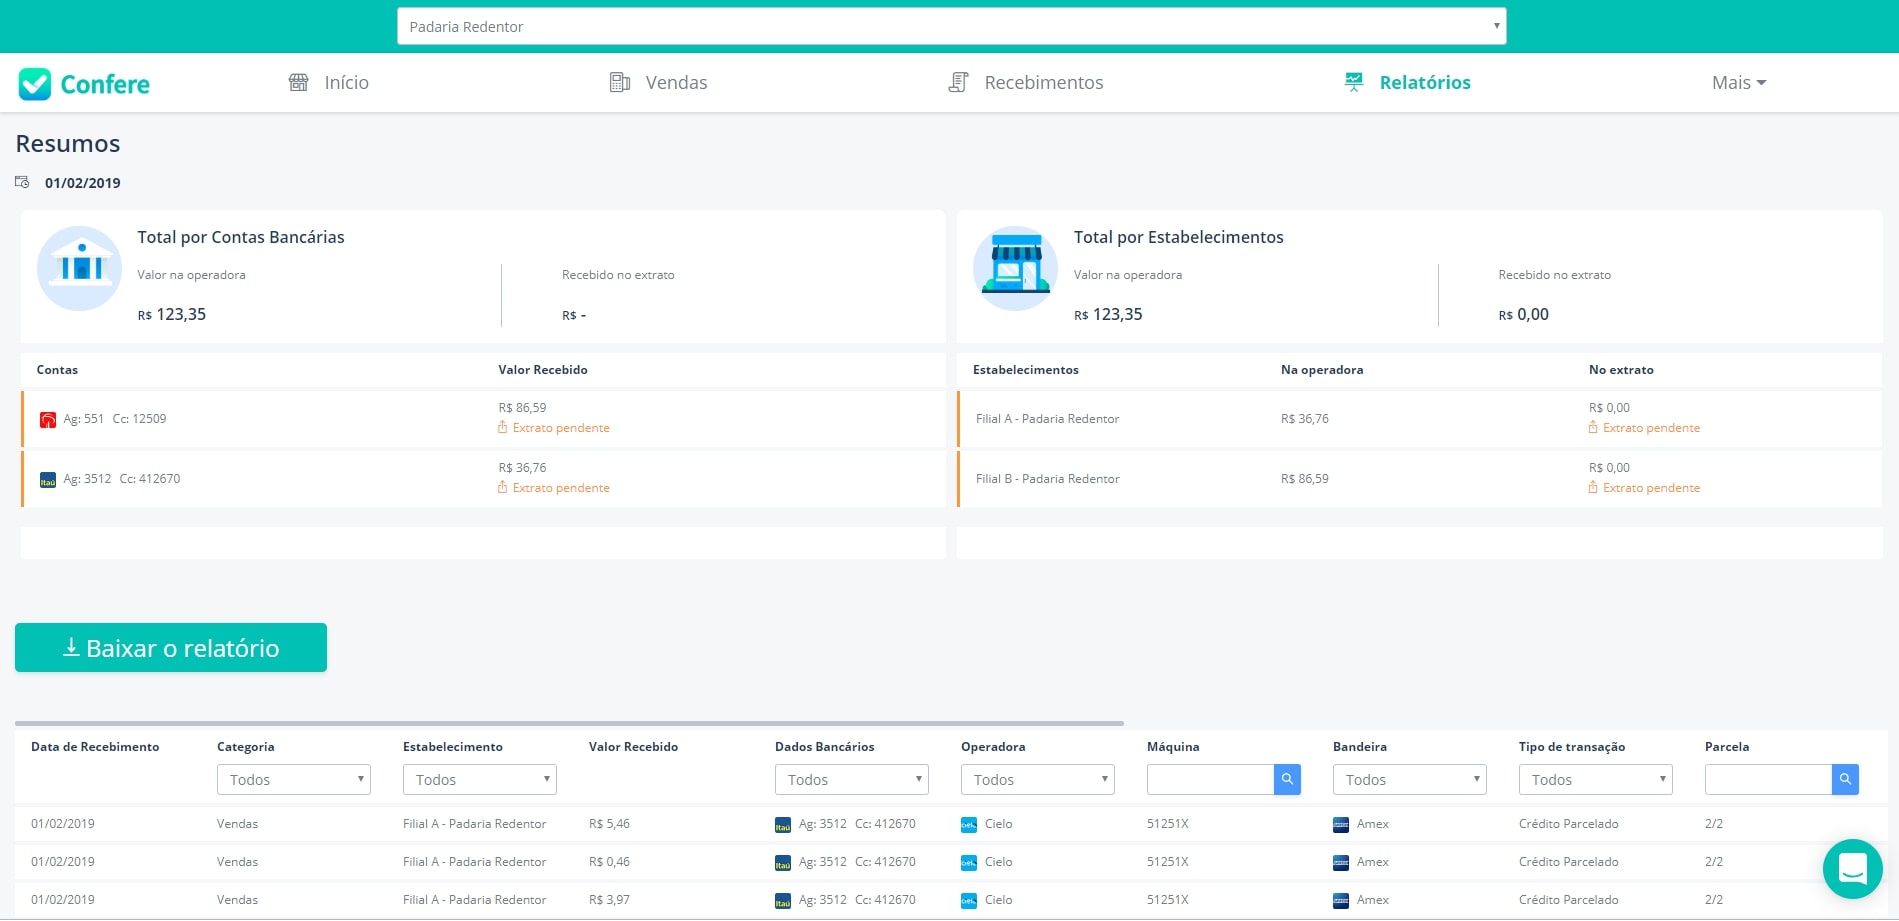Navigate to the Recebimentos section

[1044, 82]
